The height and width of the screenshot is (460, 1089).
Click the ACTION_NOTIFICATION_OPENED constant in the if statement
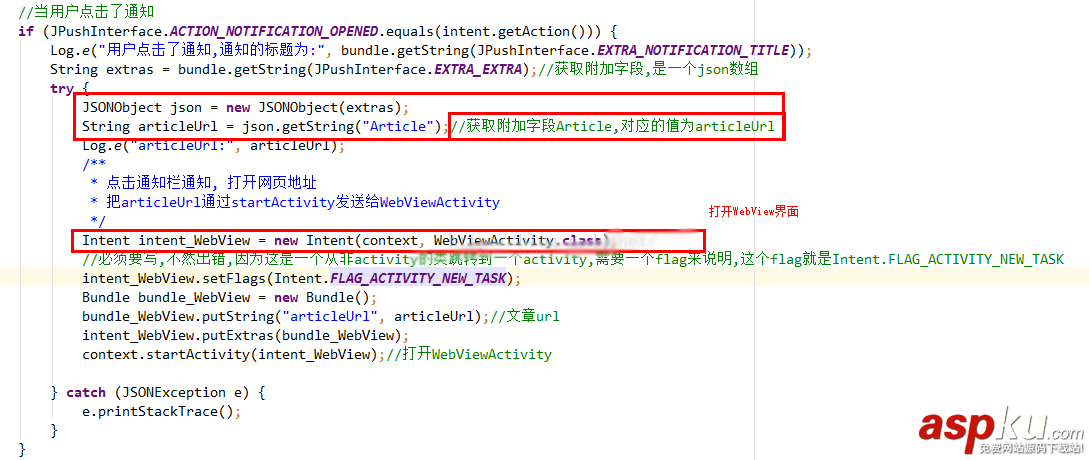point(274,31)
